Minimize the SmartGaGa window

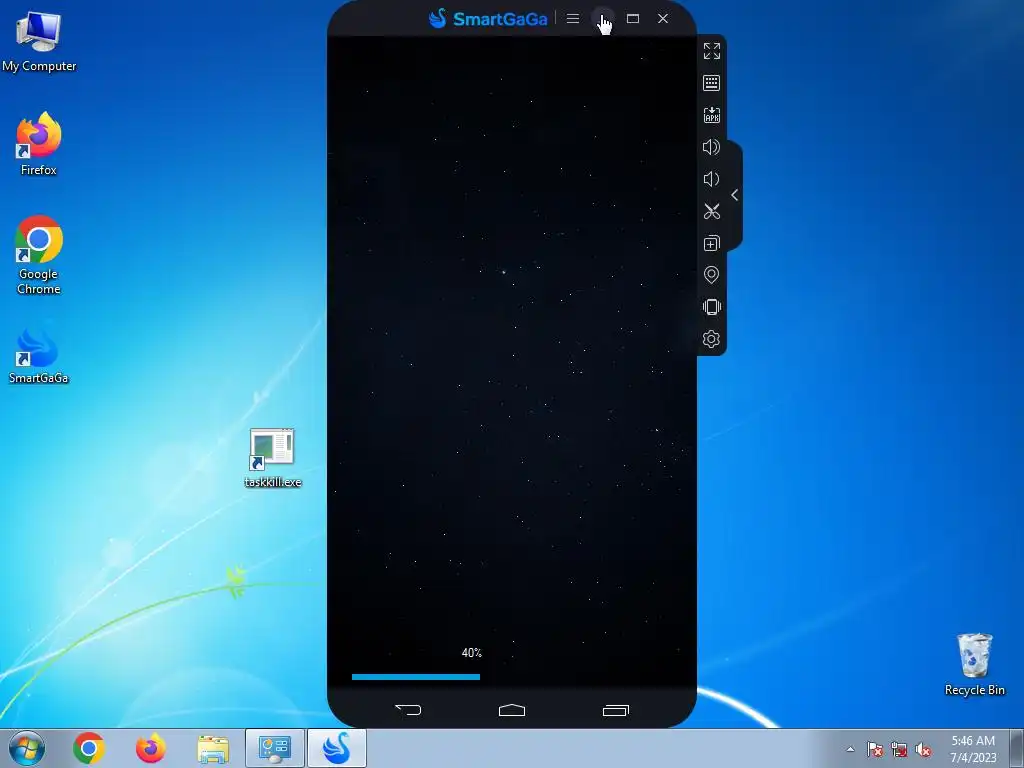tap(602, 19)
